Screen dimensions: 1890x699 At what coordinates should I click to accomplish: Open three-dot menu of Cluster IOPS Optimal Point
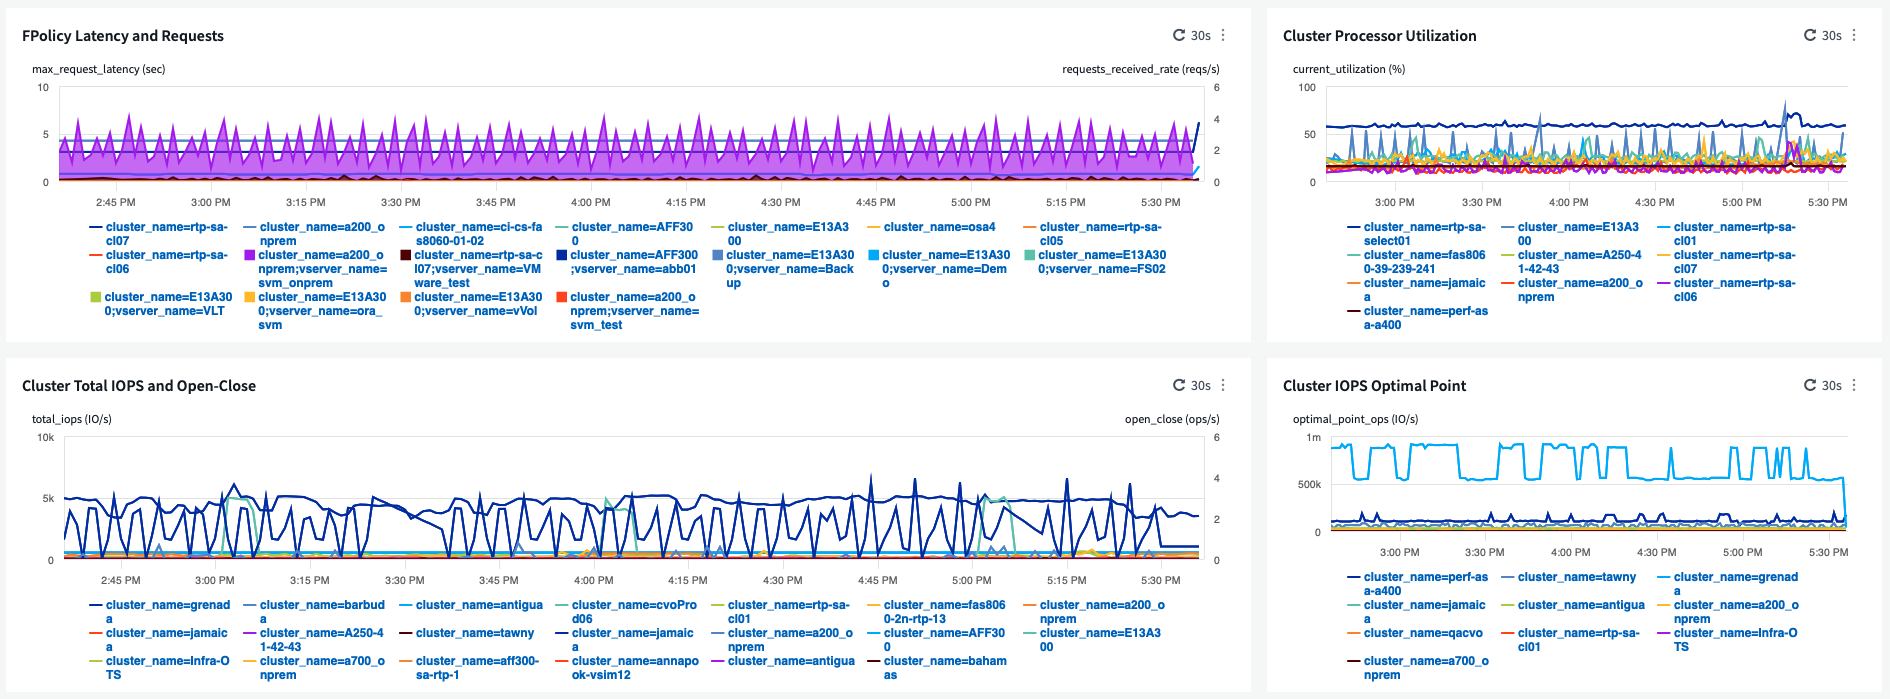click(x=1854, y=385)
